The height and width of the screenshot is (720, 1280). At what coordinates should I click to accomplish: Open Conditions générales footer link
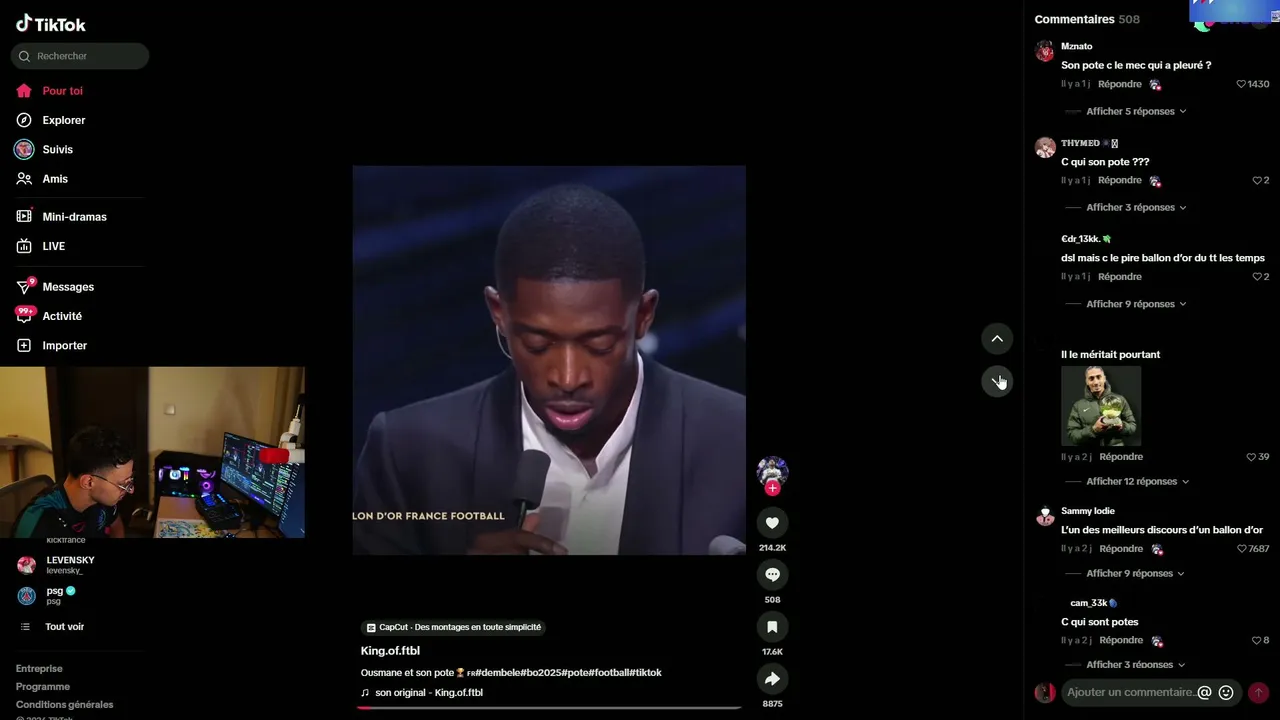coord(65,705)
